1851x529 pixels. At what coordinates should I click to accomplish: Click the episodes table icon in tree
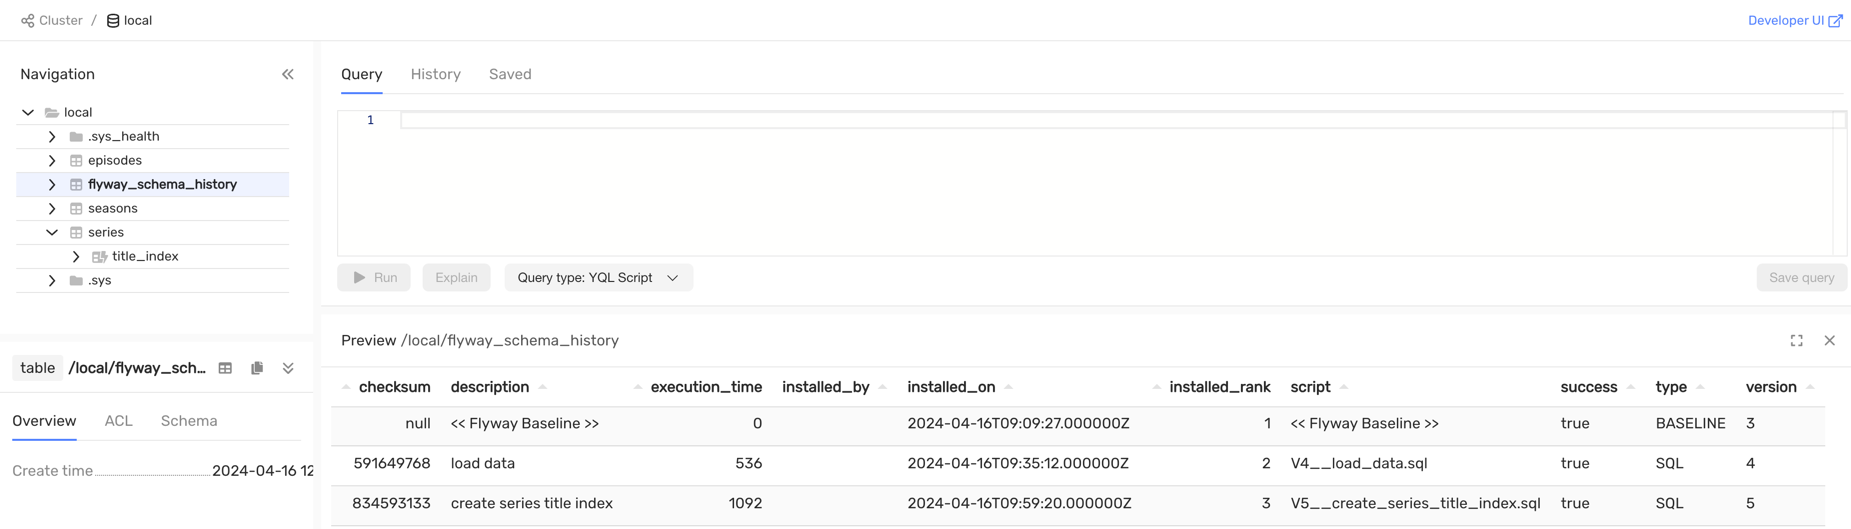click(76, 161)
